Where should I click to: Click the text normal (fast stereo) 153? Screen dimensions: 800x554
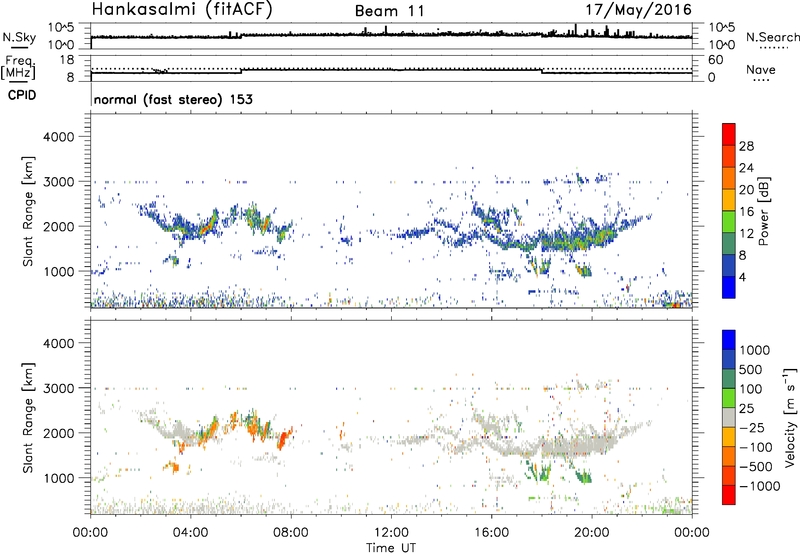pyautogui.click(x=173, y=99)
